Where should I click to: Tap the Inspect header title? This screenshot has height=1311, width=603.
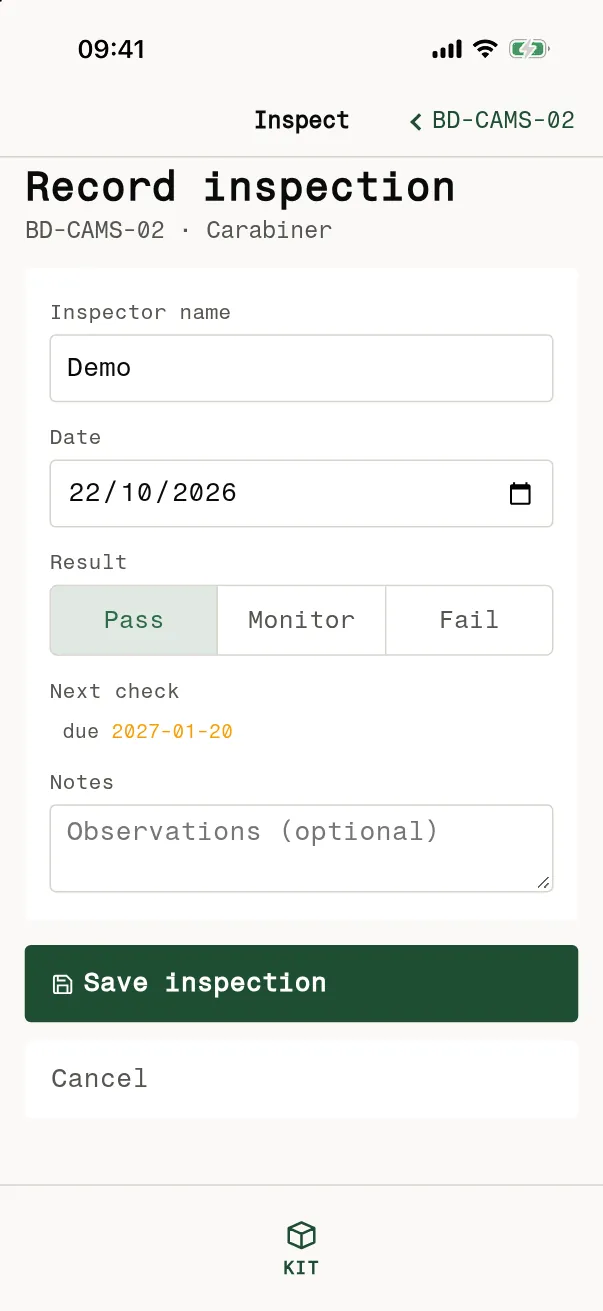pyautogui.click(x=301, y=121)
